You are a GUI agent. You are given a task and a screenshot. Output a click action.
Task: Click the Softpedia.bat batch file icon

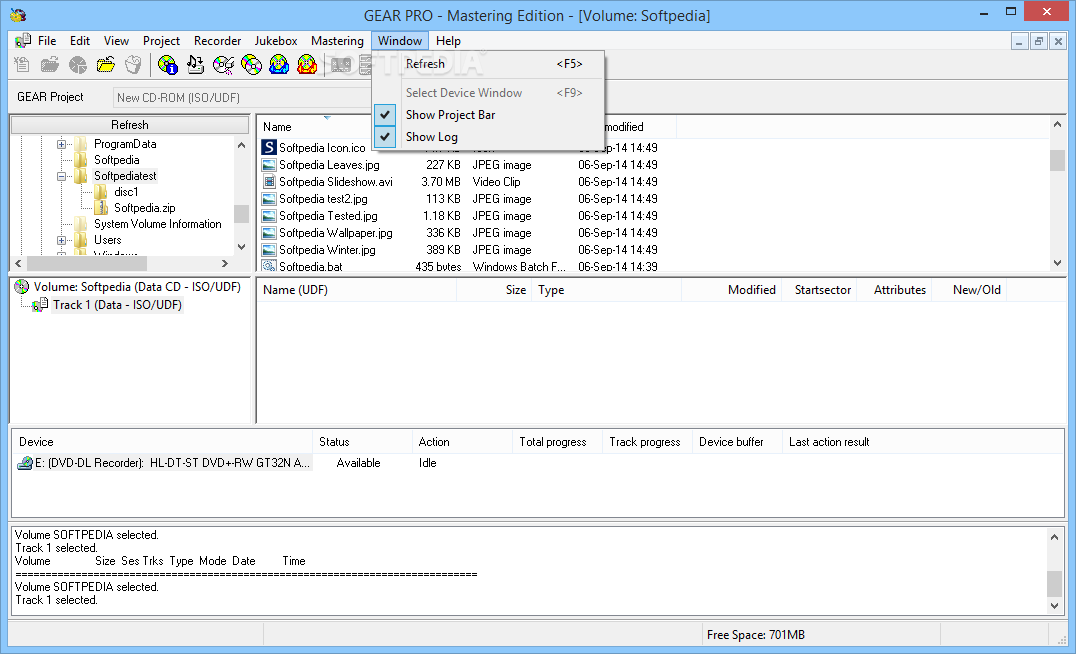[x=269, y=266]
